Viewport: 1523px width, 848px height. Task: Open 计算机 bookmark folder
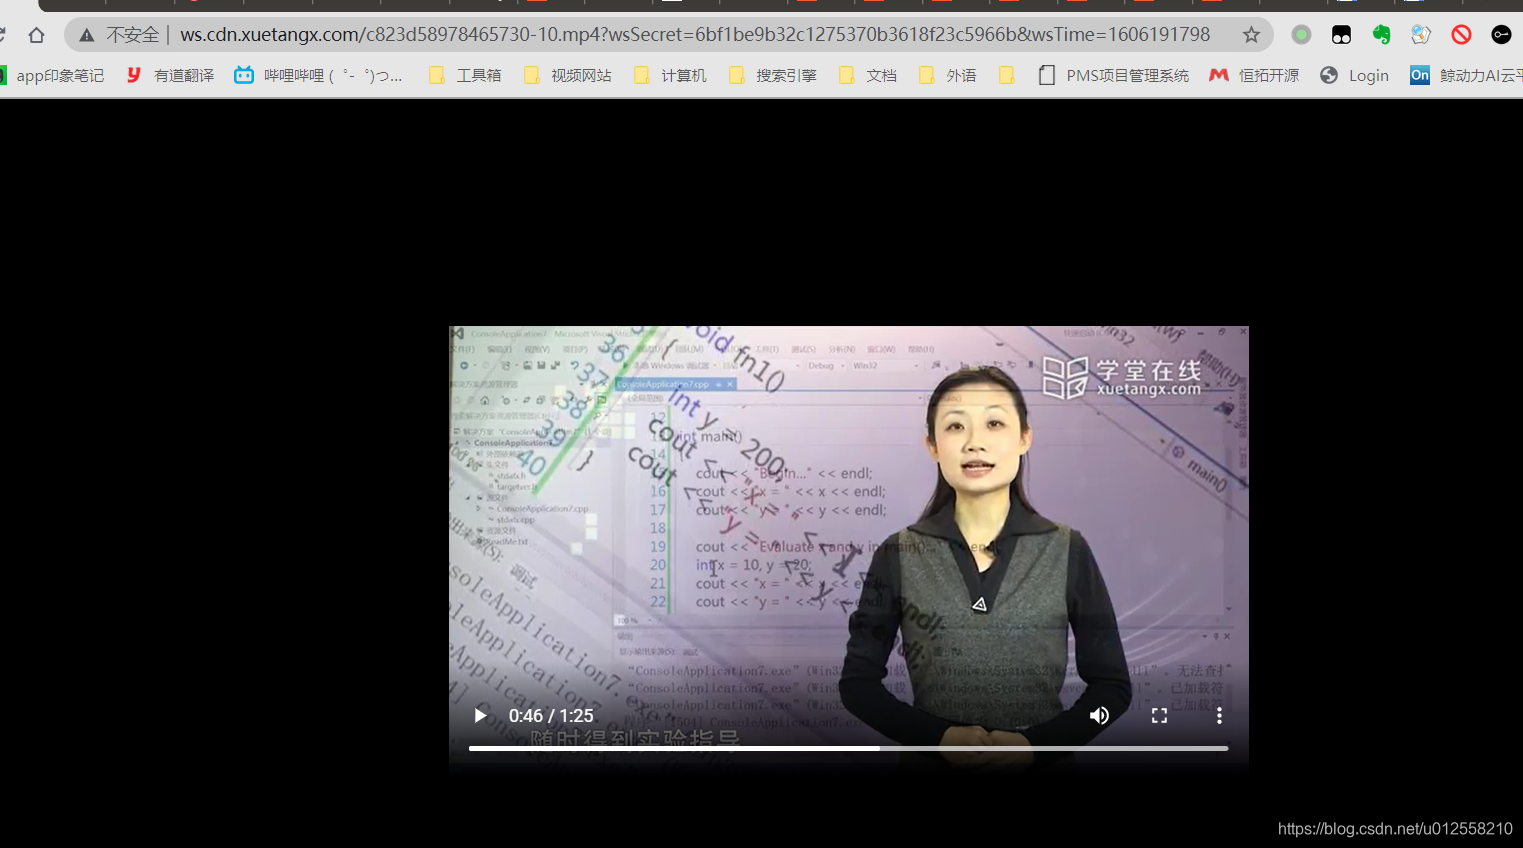pyautogui.click(x=670, y=75)
